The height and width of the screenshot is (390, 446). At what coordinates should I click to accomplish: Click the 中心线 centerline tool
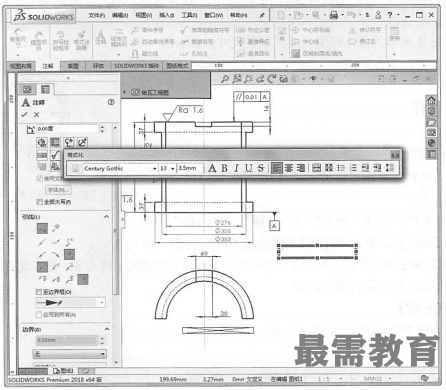(305, 42)
